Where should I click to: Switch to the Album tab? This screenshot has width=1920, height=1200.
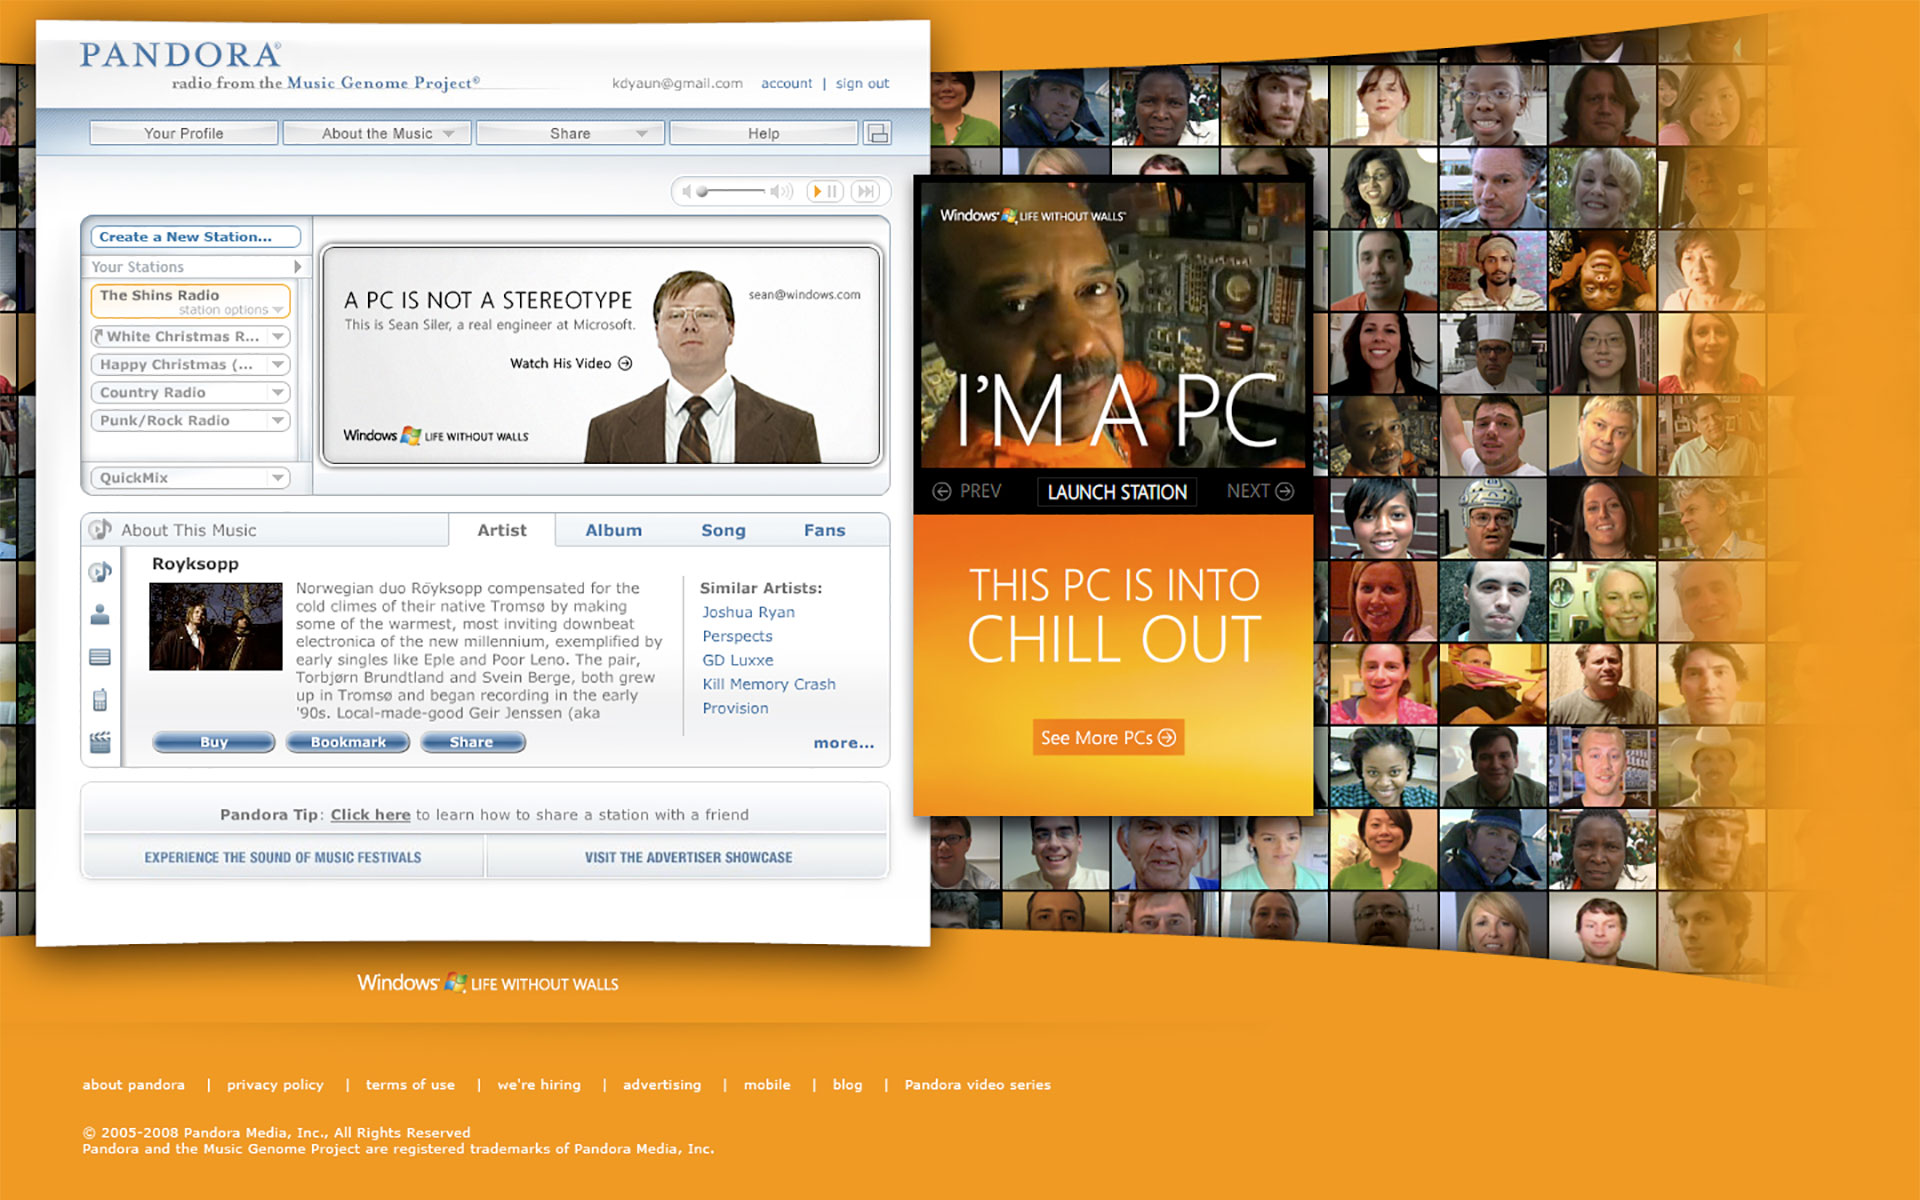point(613,530)
